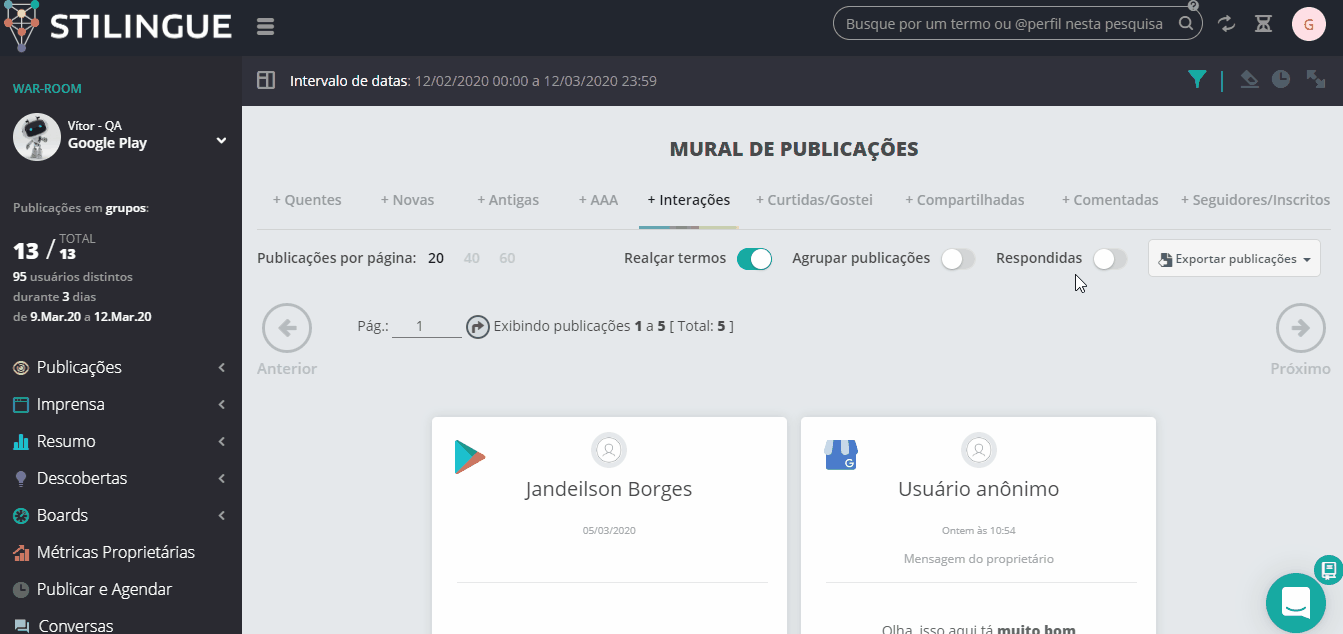The image size is (1343, 634).
Task: Enable the Agrupar publicações toggle
Action: (957, 259)
